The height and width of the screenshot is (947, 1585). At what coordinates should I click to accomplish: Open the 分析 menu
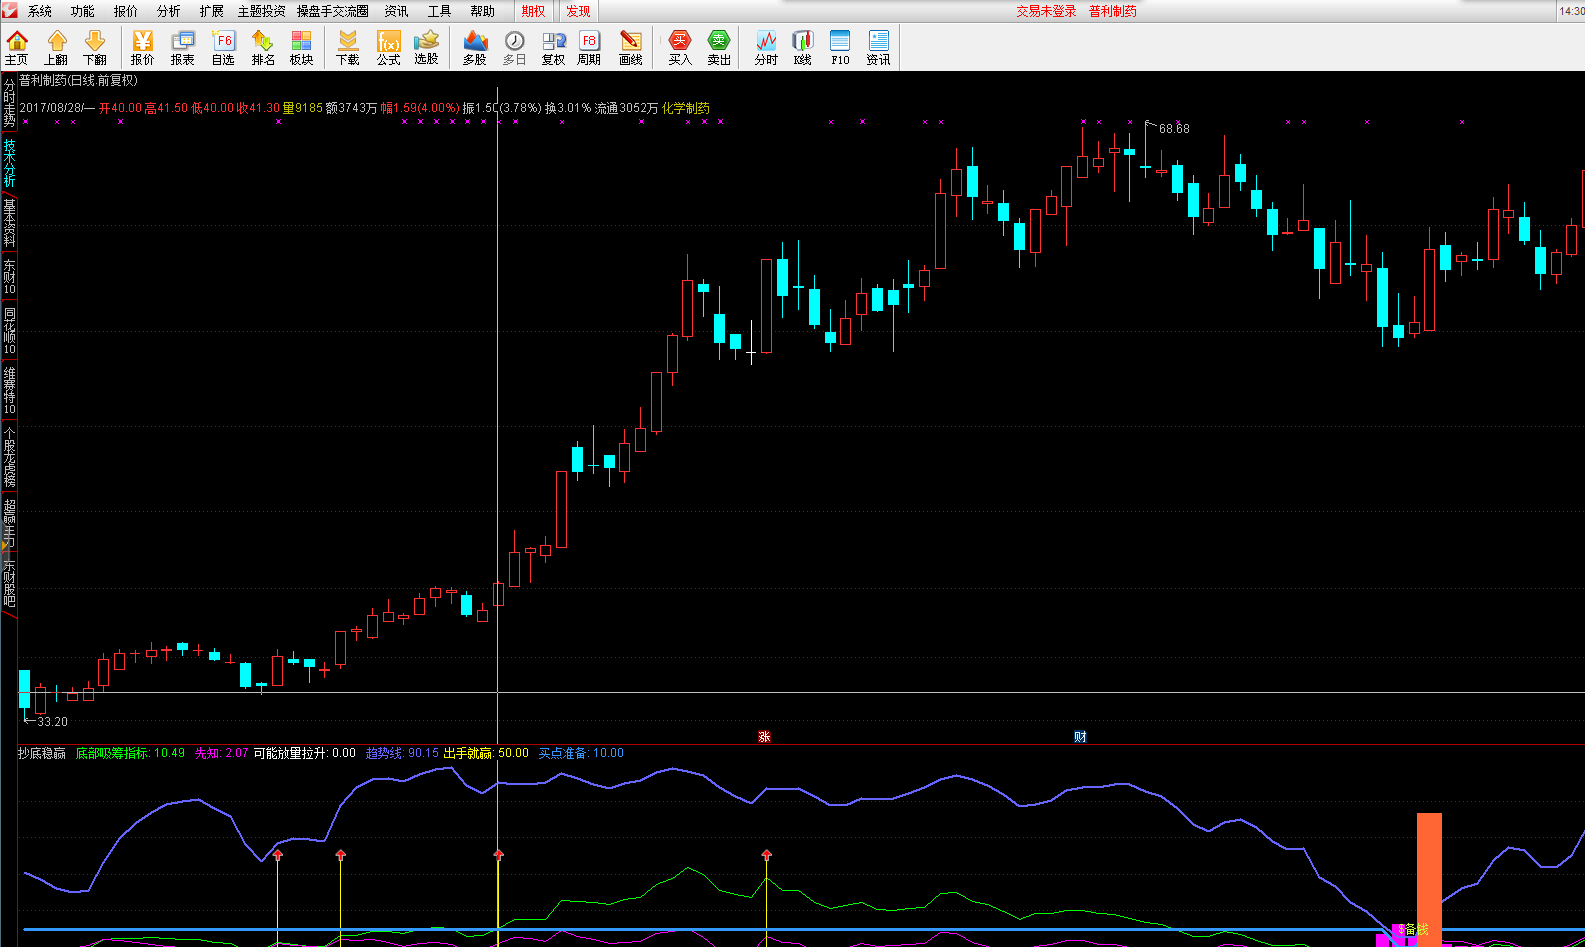pos(169,11)
